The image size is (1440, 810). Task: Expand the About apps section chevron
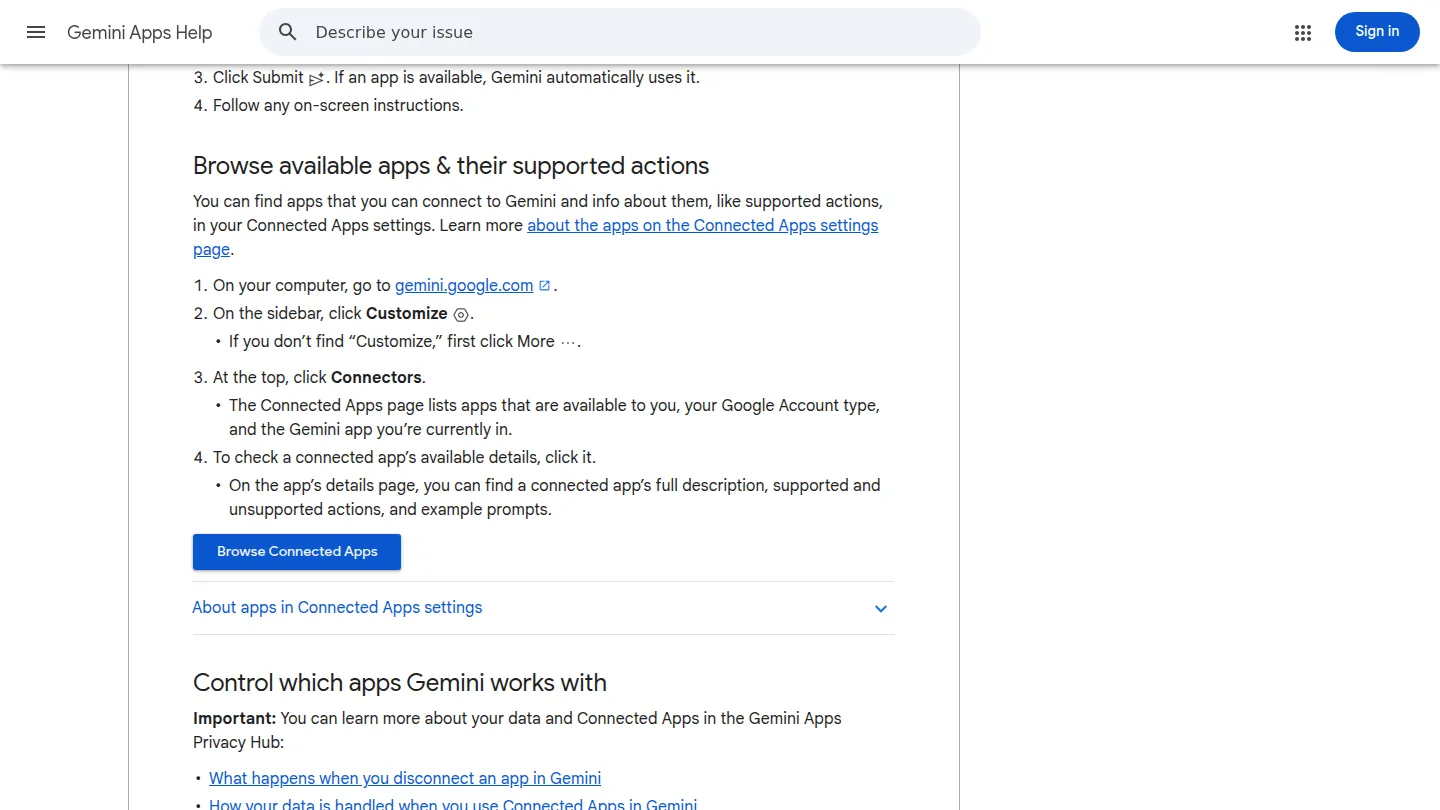tap(881, 608)
